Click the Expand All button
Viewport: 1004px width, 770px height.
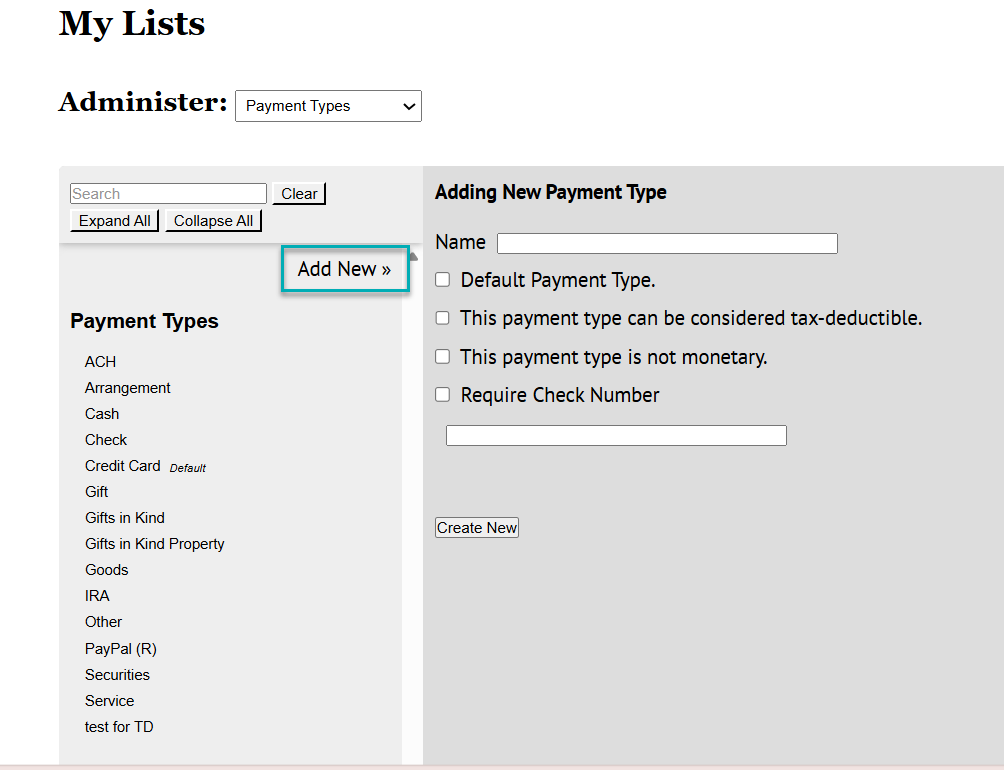[x=115, y=221]
